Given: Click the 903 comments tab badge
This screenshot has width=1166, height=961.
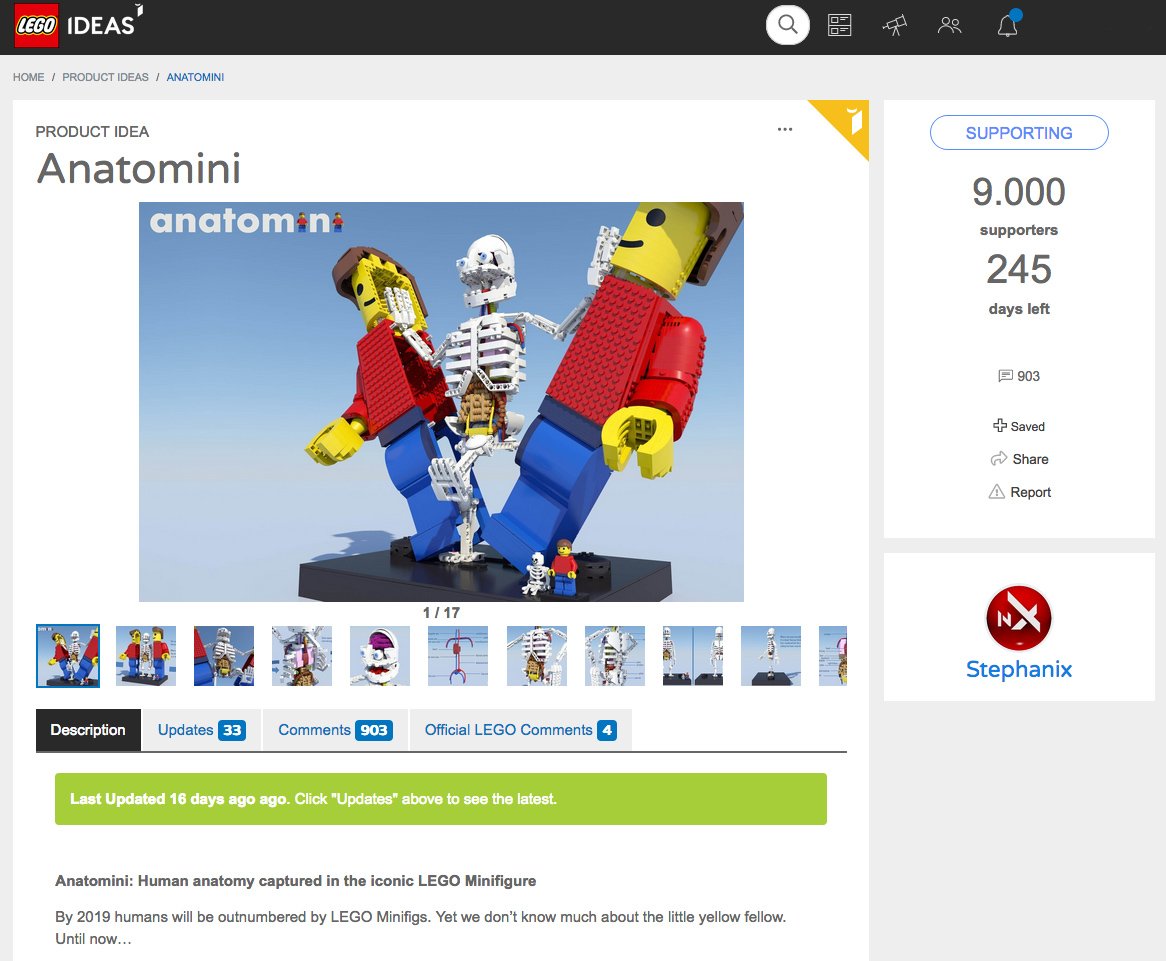Looking at the screenshot, I should [x=373, y=730].
